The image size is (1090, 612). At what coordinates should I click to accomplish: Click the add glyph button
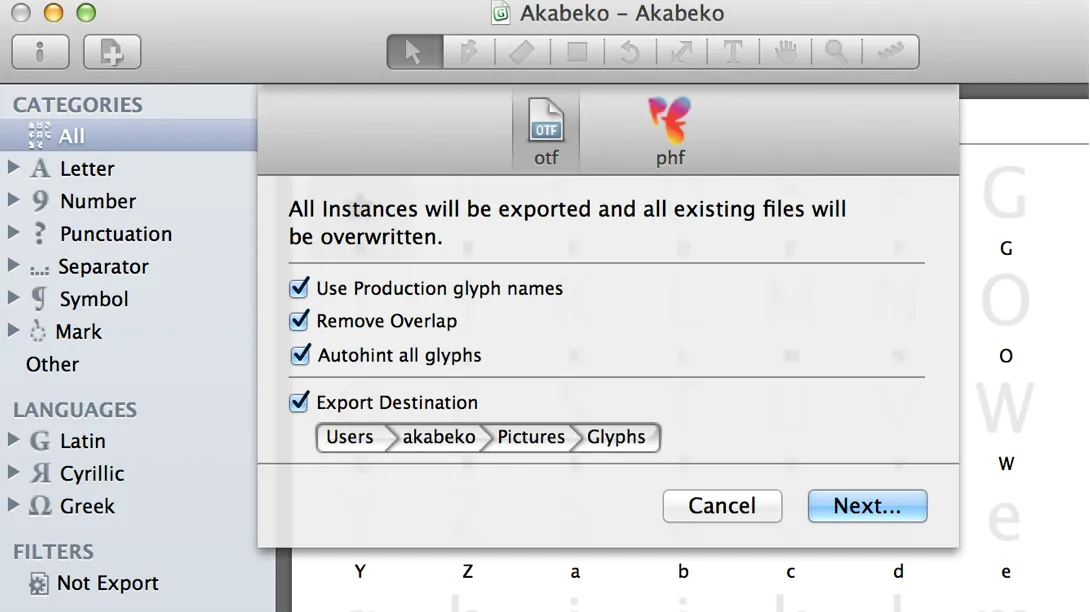click(112, 52)
